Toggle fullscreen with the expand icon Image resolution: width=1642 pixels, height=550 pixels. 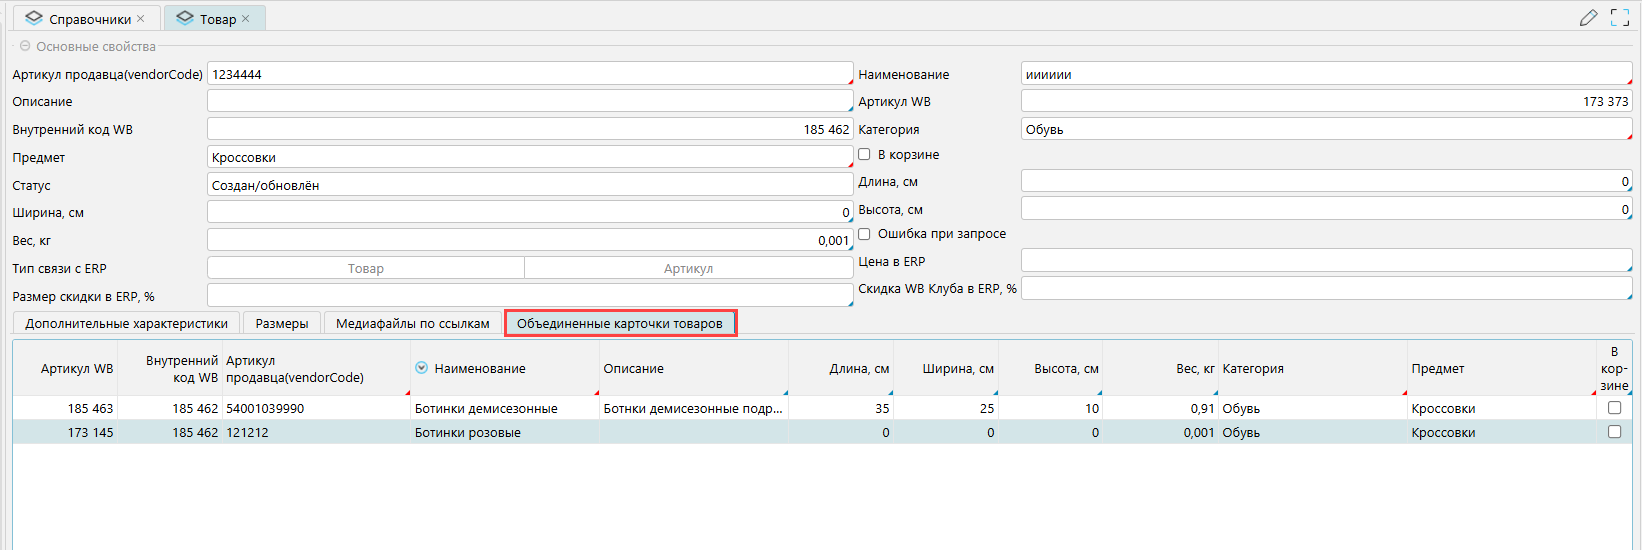coord(1620,18)
